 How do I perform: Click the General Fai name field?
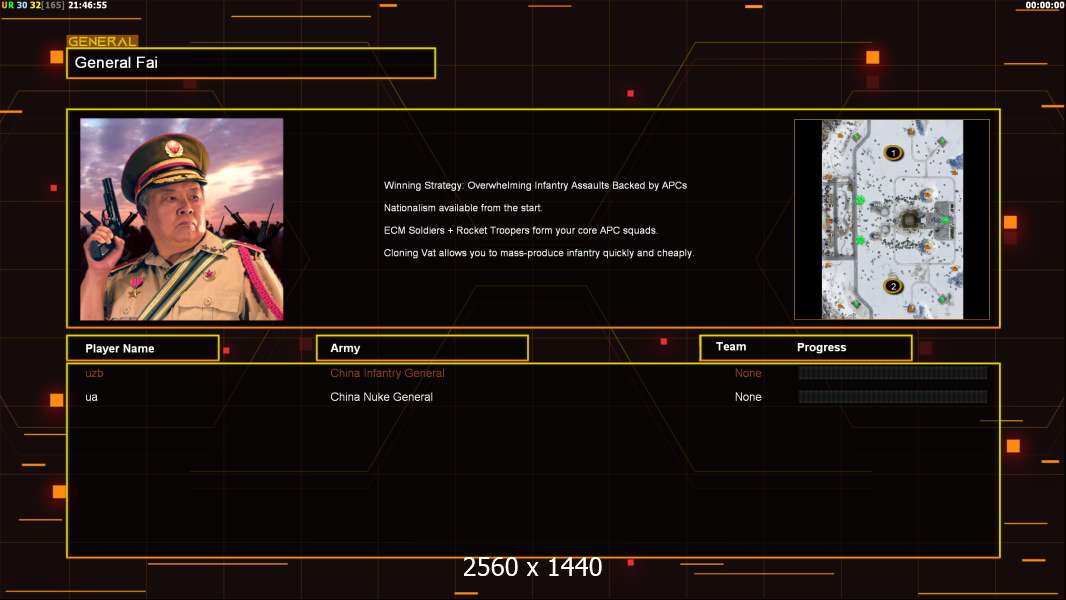(x=251, y=63)
